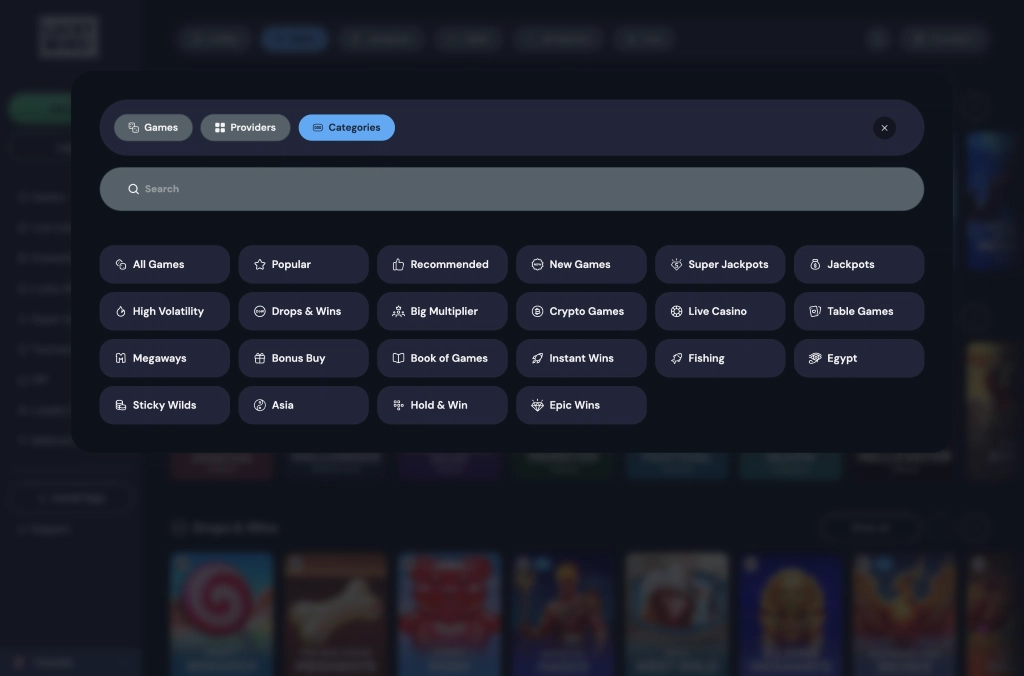Select the Super Jackpots category icon

click(674, 264)
